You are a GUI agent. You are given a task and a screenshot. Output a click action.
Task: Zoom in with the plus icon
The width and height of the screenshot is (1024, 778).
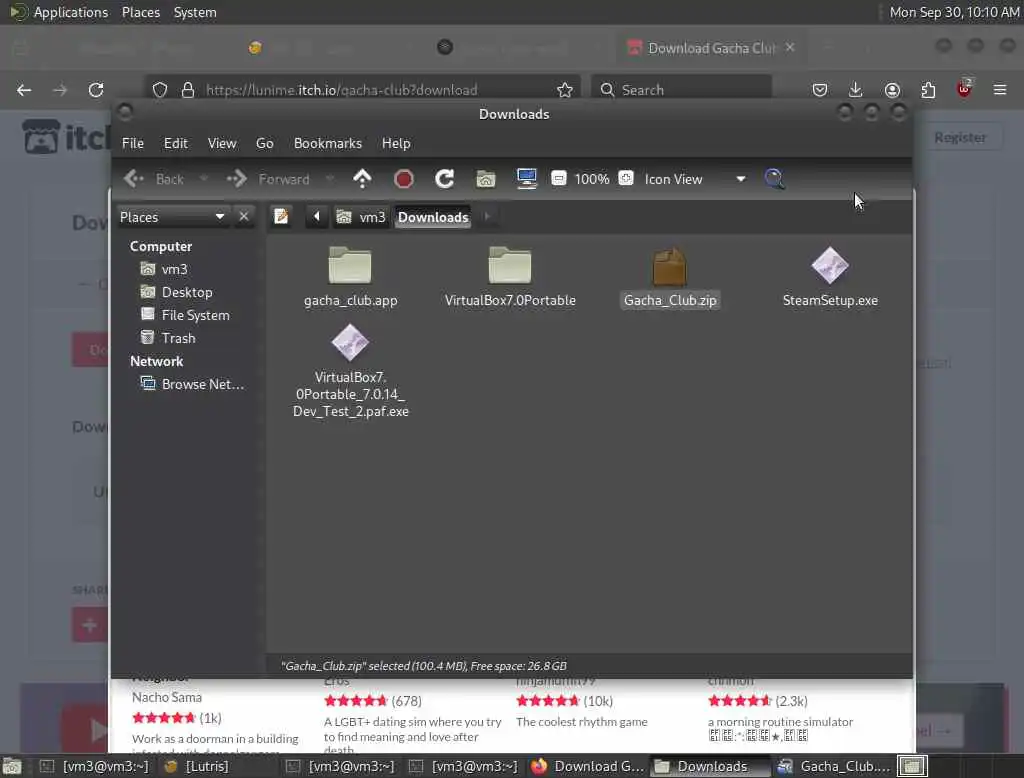(626, 178)
